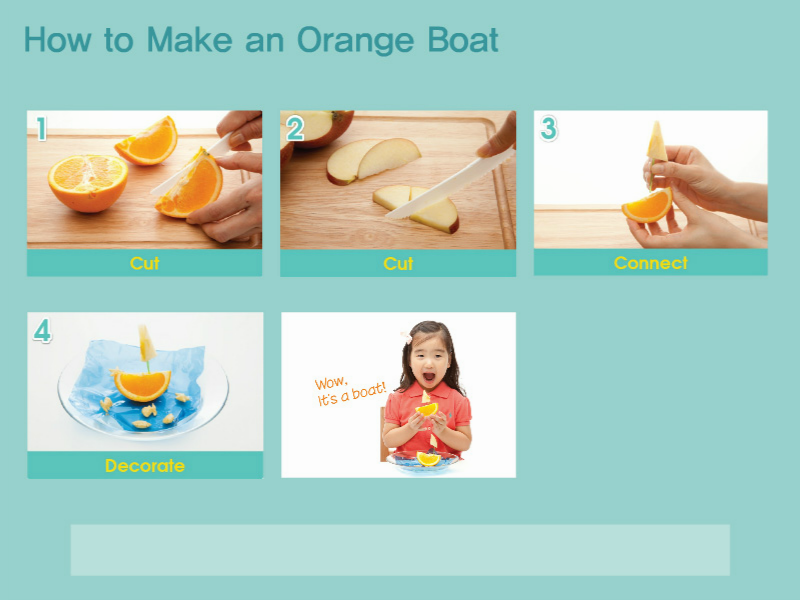800x600 pixels.
Task: Click the halved orange in step 1
Action: coord(88,183)
